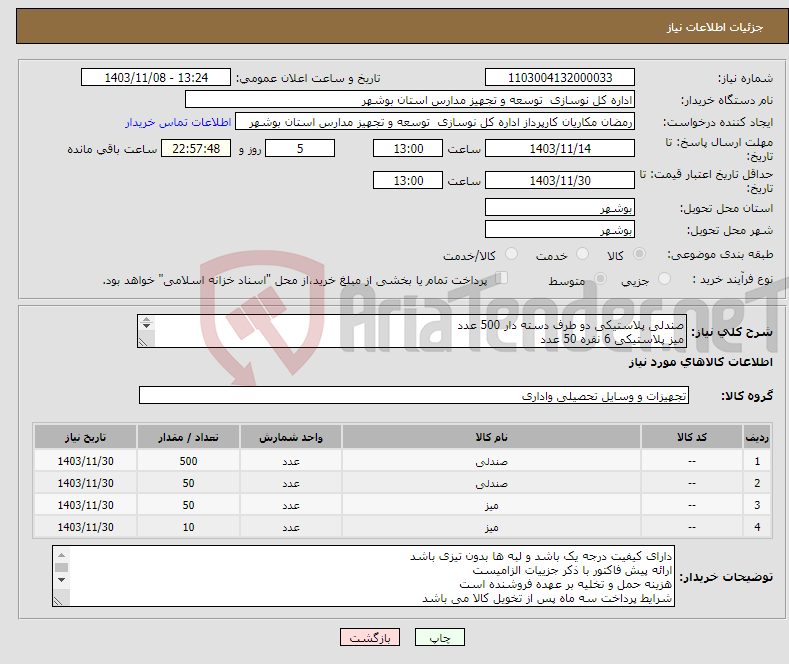Click the remaining days field showing 5
Image resolution: width=789 pixels, height=664 pixels.
(300, 148)
